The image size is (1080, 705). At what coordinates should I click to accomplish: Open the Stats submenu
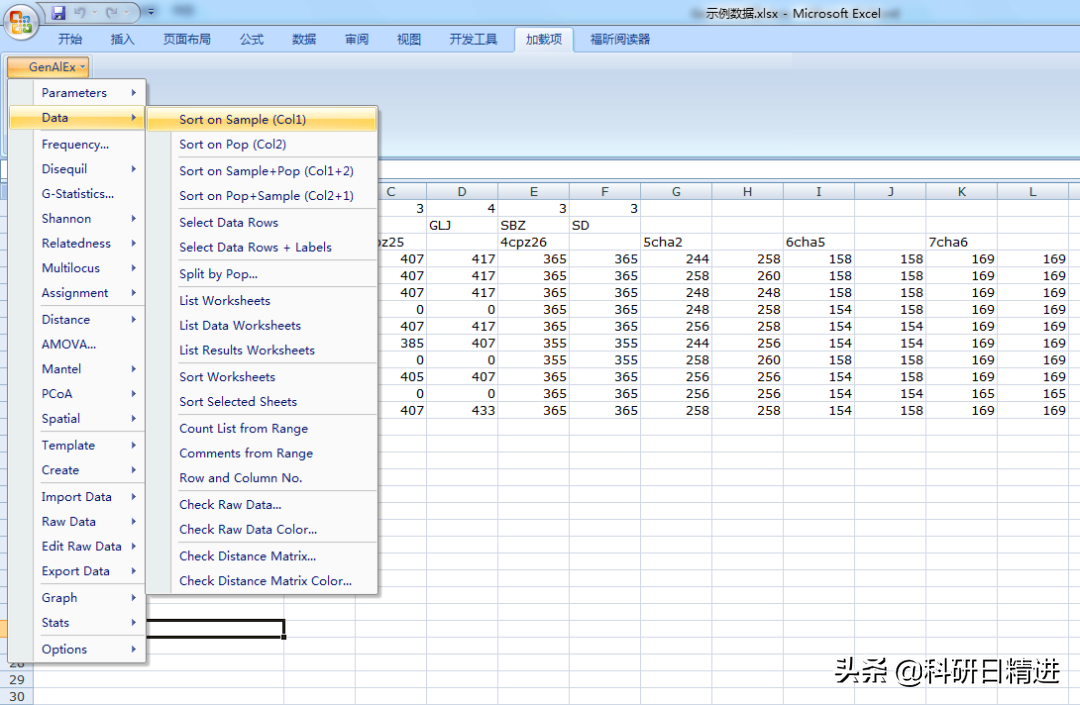(77, 622)
